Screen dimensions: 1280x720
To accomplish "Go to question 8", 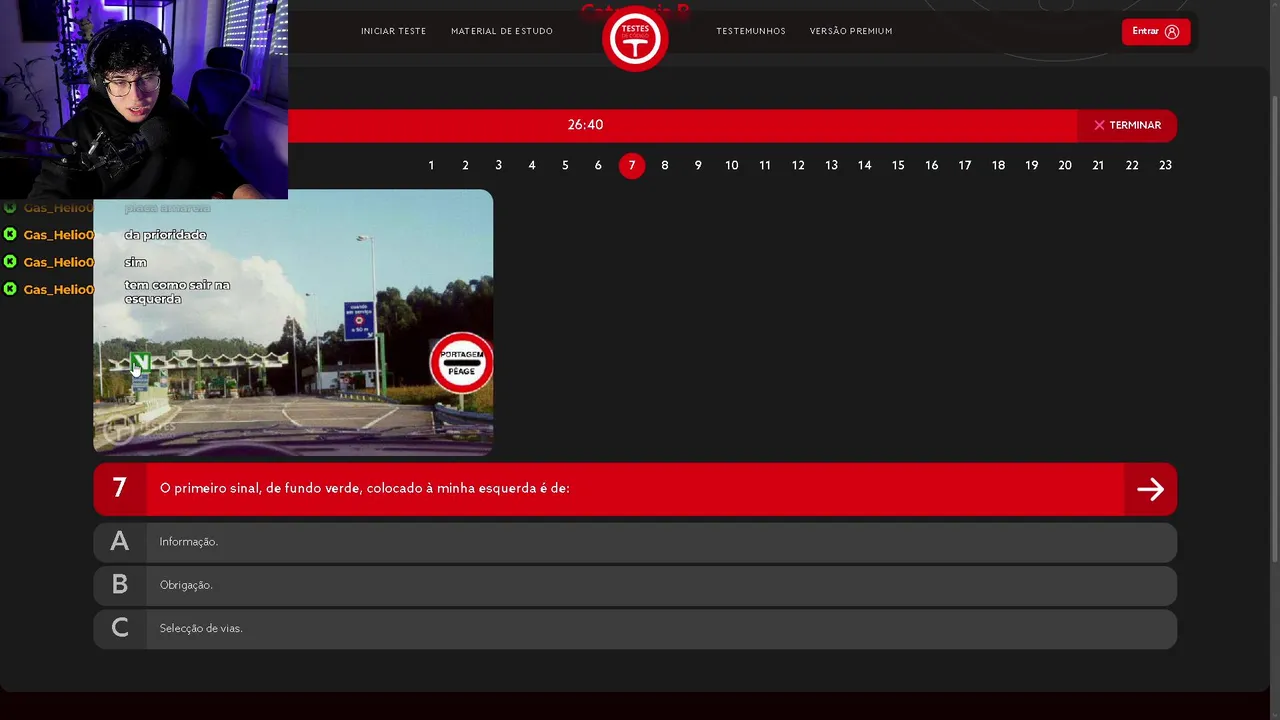I will click(665, 166).
